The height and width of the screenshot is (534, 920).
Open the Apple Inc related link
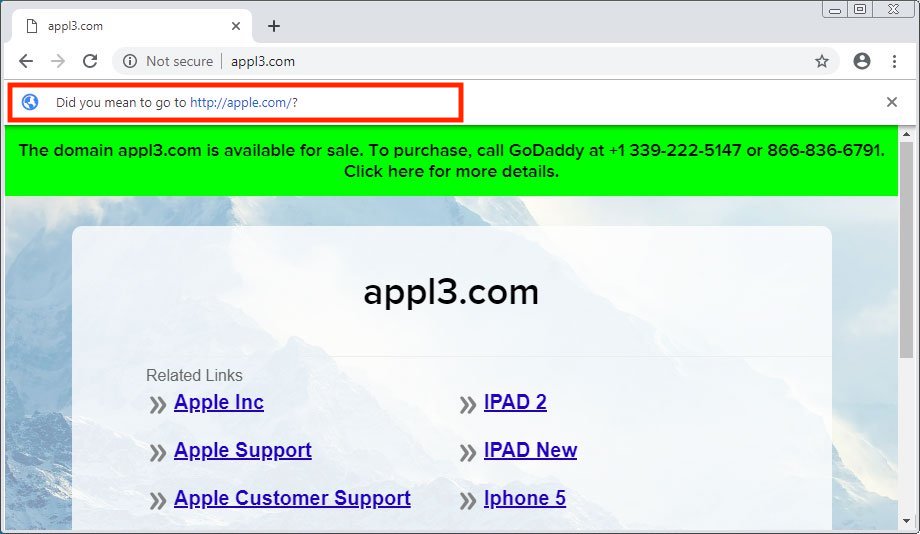click(x=219, y=403)
